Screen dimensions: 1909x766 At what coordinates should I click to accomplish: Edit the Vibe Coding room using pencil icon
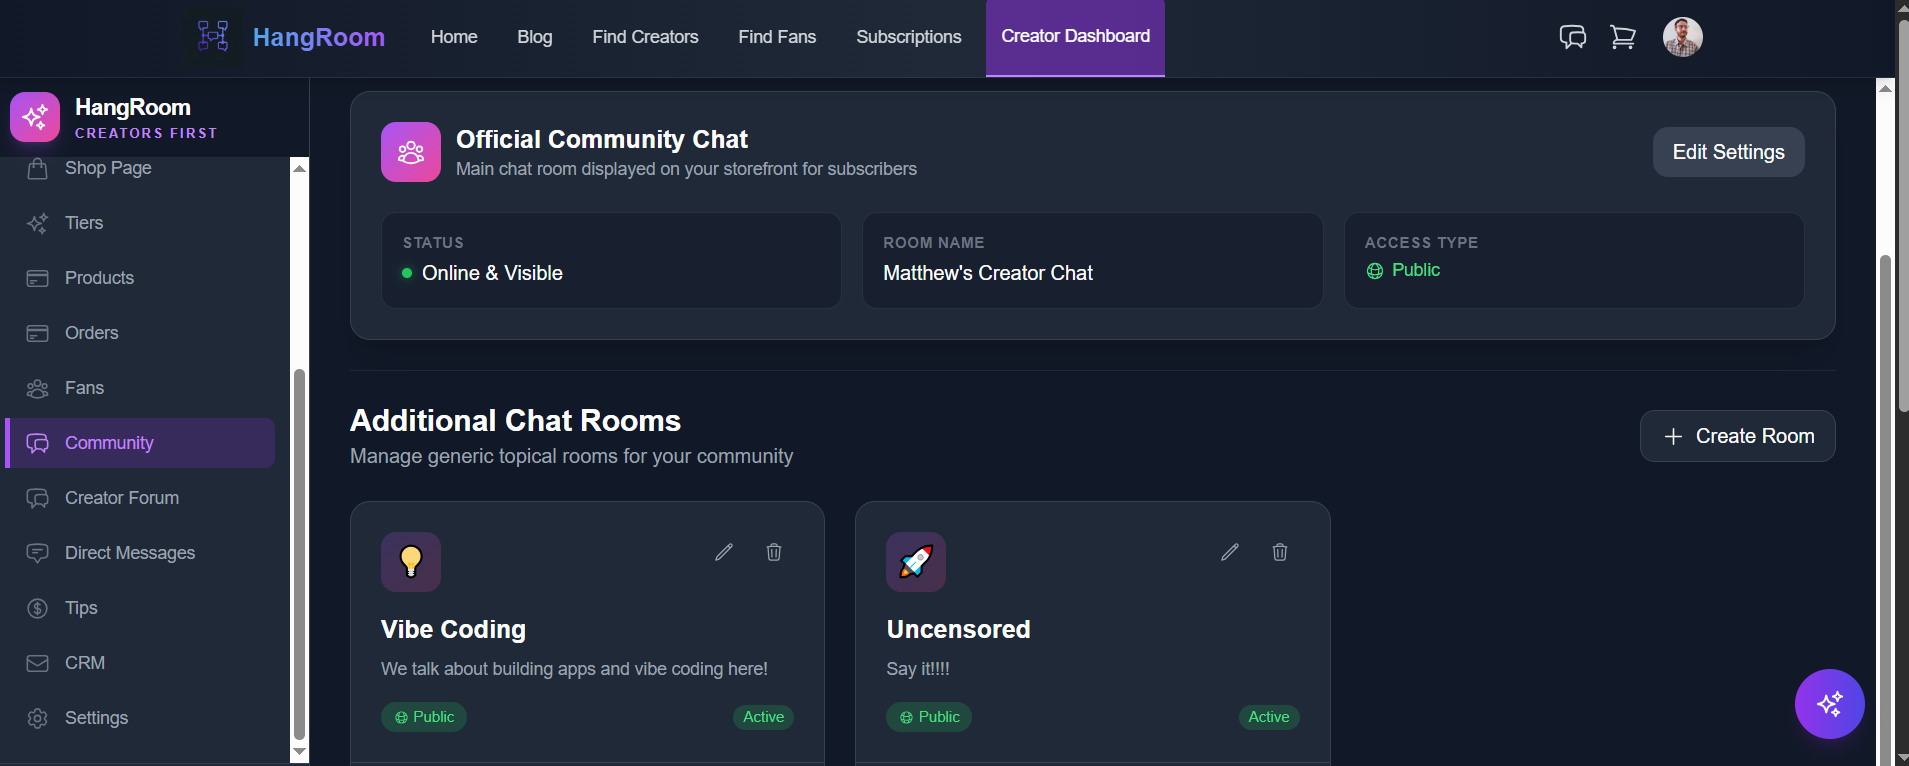click(723, 551)
